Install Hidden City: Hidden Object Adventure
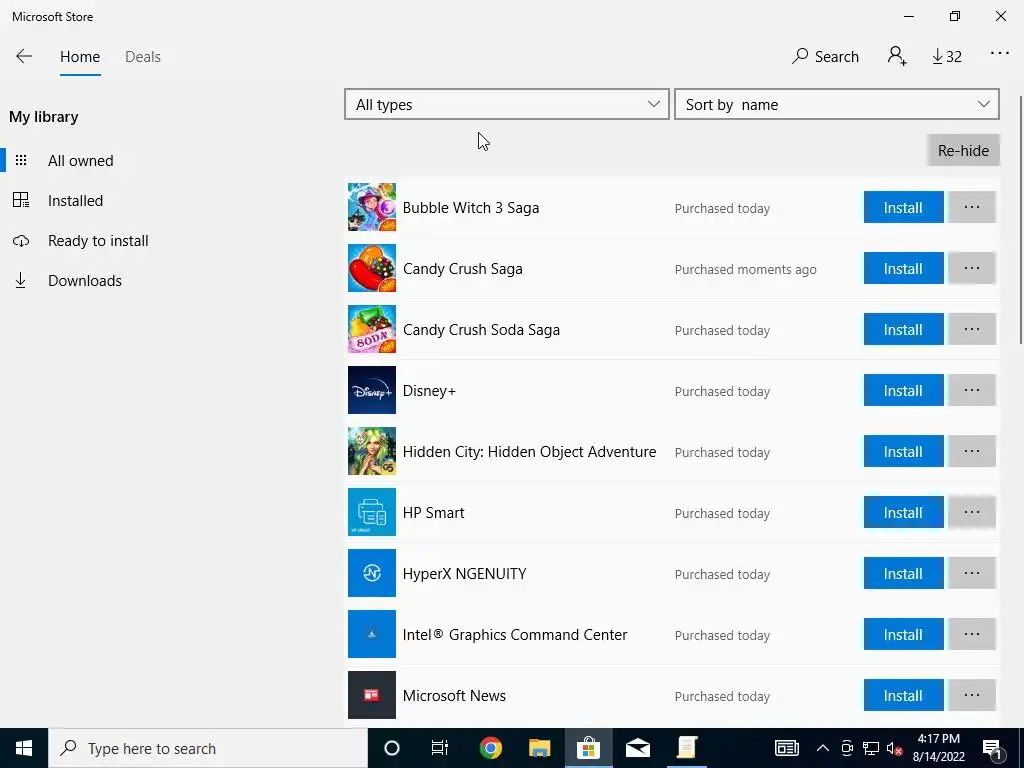Screen dimensions: 1024x768 click(x=903, y=451)
